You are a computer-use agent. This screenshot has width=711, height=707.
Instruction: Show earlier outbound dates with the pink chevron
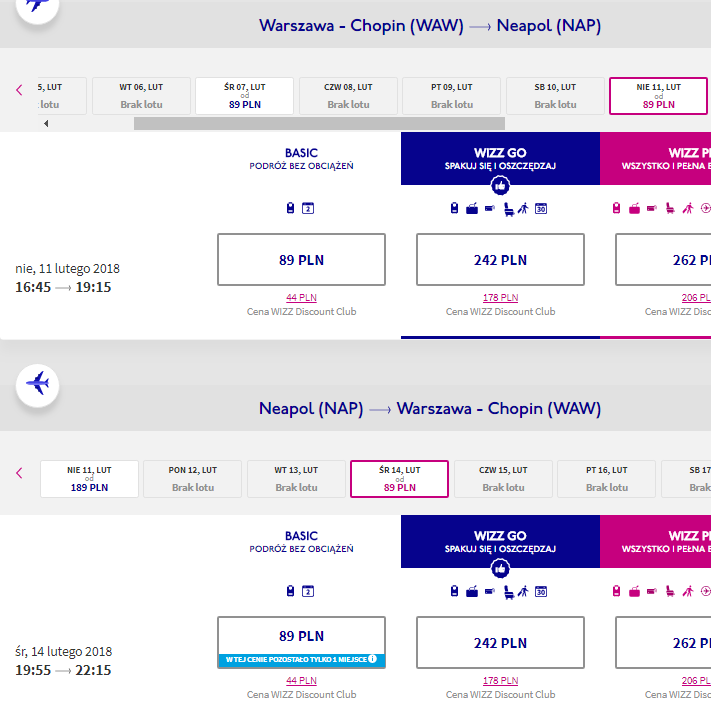[x=19, y=90]
